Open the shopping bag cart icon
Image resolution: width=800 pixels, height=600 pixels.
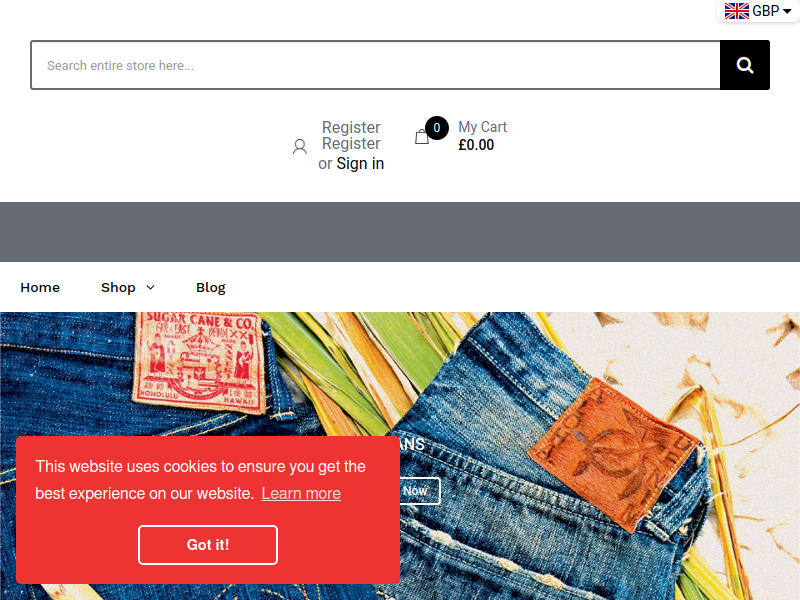(422, 137)
